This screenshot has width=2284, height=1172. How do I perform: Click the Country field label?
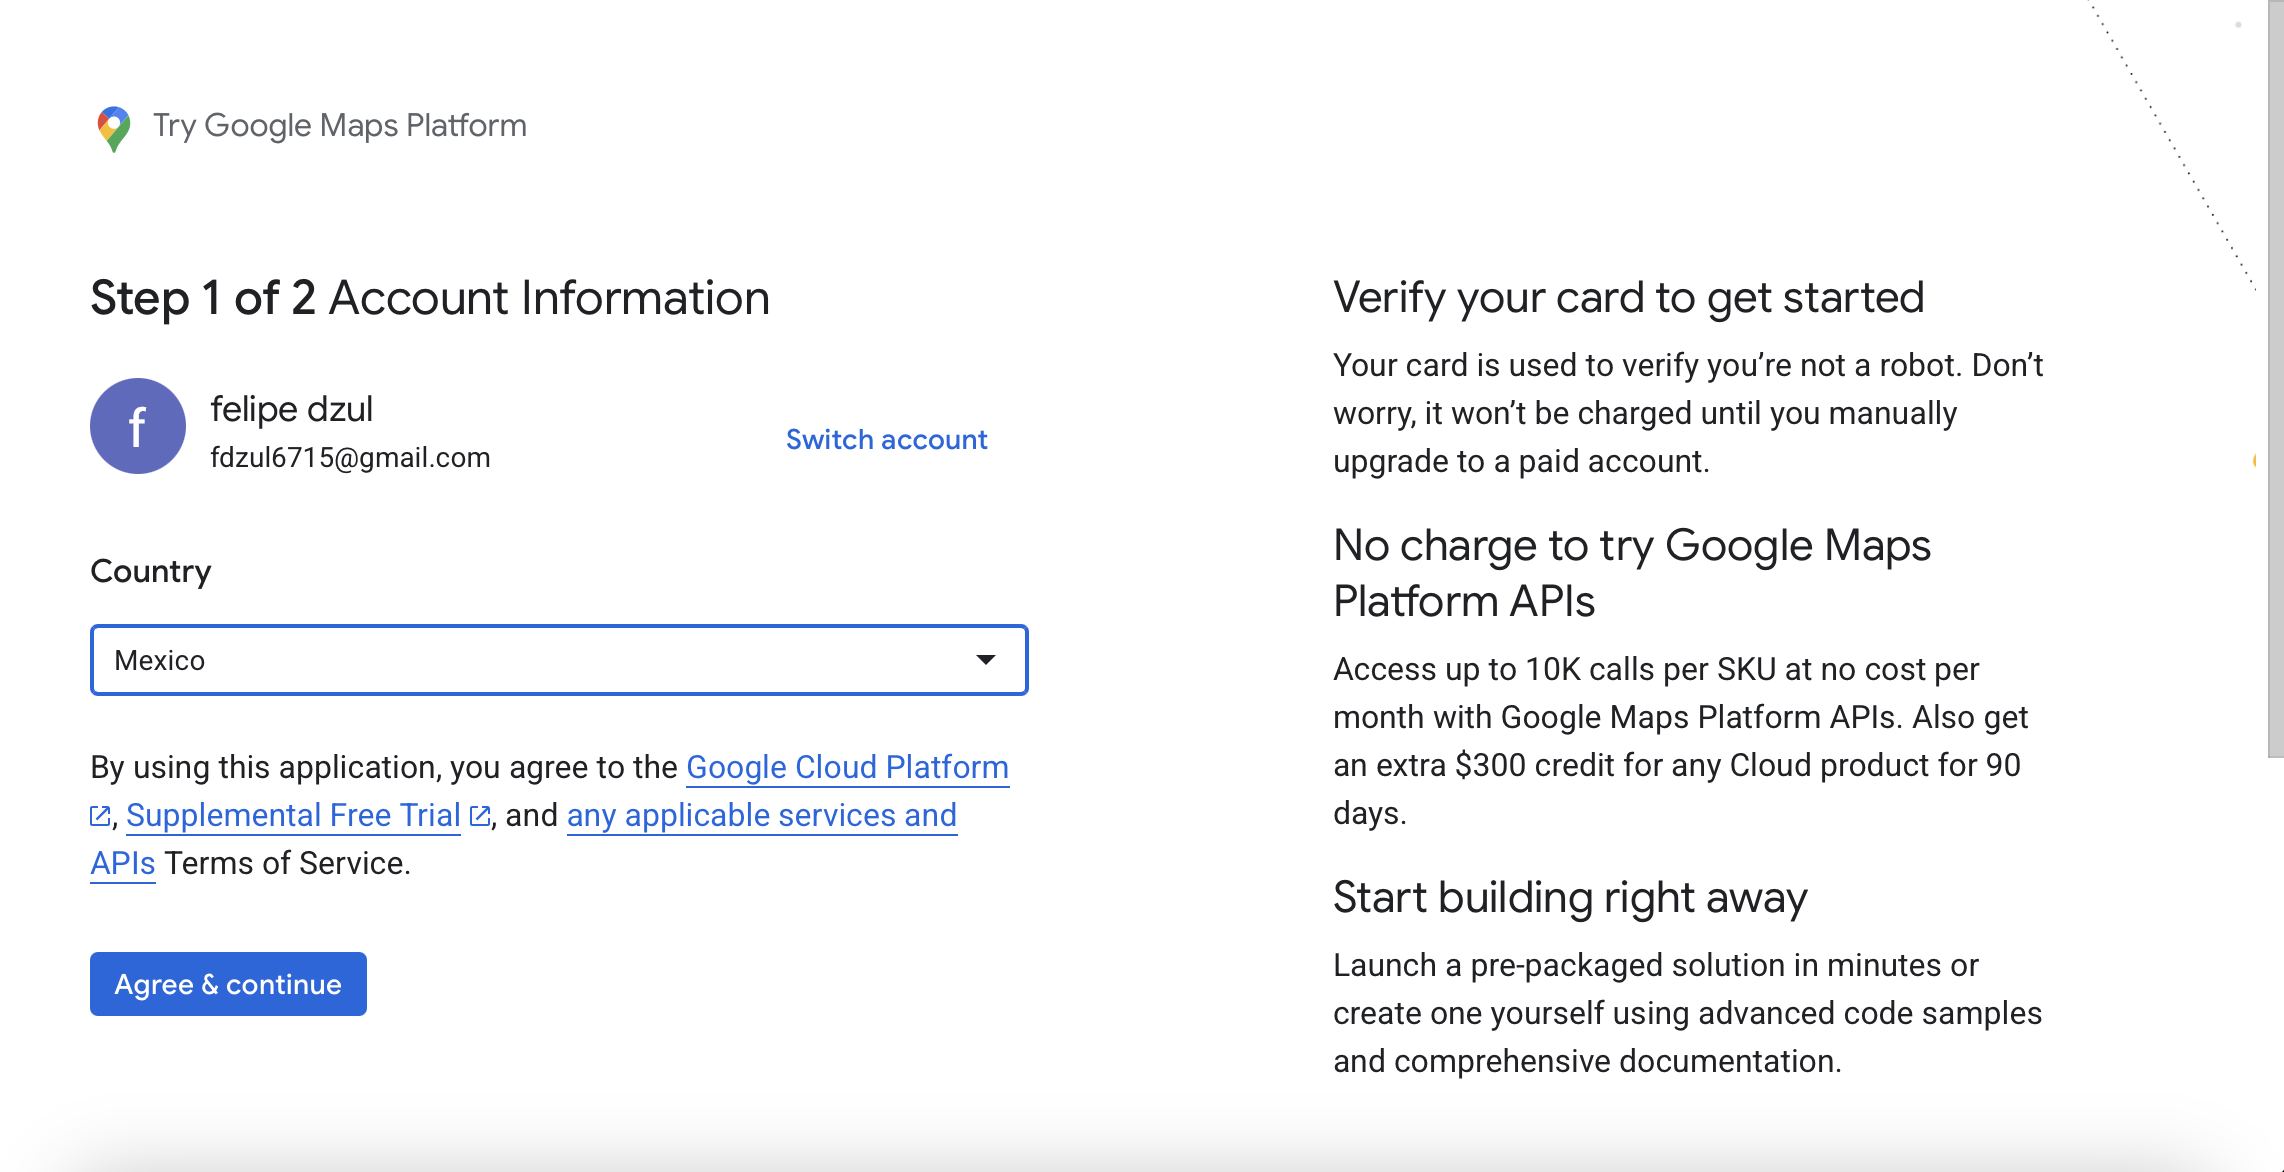[x=151, y=571]
